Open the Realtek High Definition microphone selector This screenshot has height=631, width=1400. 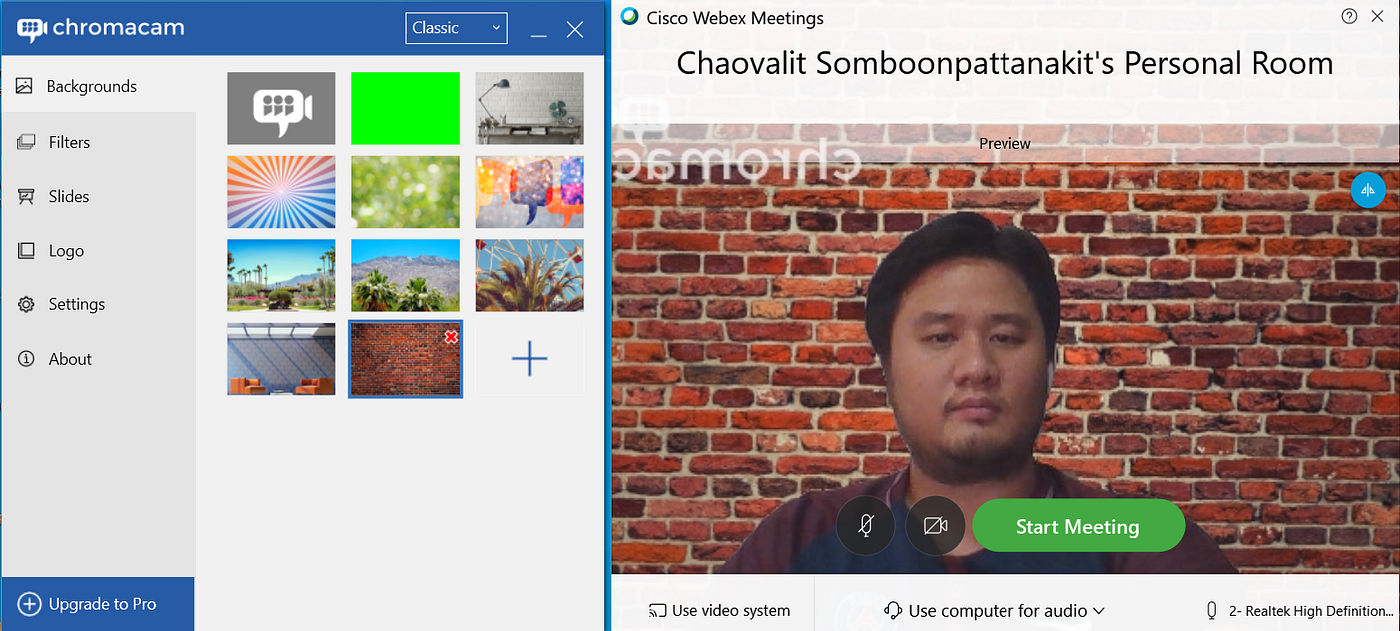click(x=1299, y=610)
